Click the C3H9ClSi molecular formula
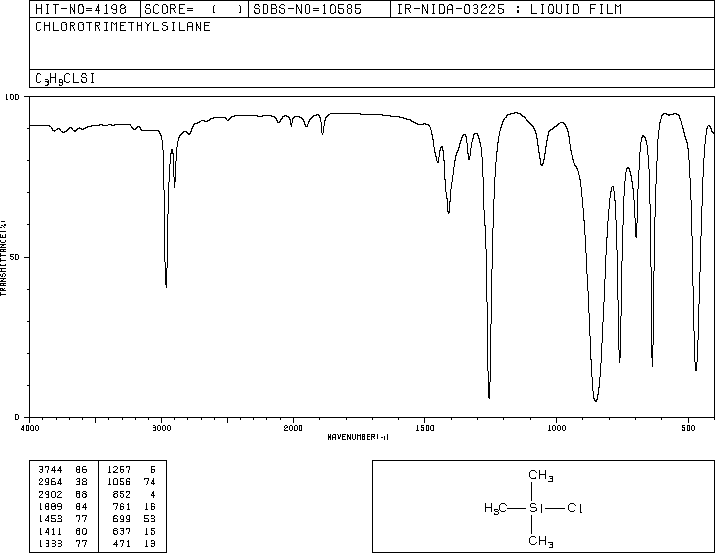Viewport: 715px width, 553px height. [x=65, y=79]
